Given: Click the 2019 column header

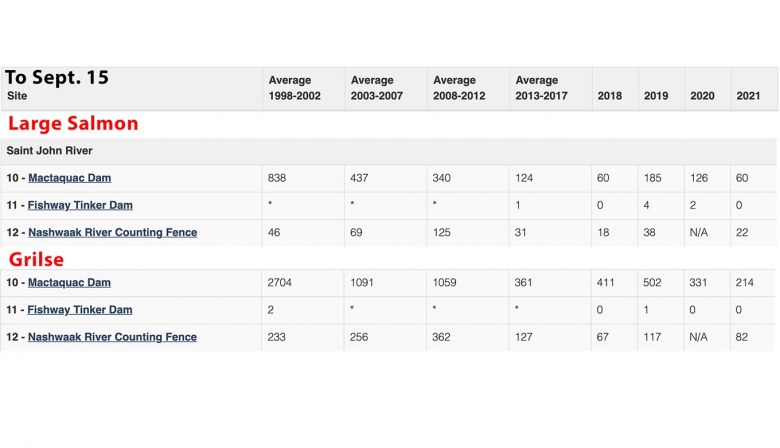Looking at the screenshot, I should point(656,96).
